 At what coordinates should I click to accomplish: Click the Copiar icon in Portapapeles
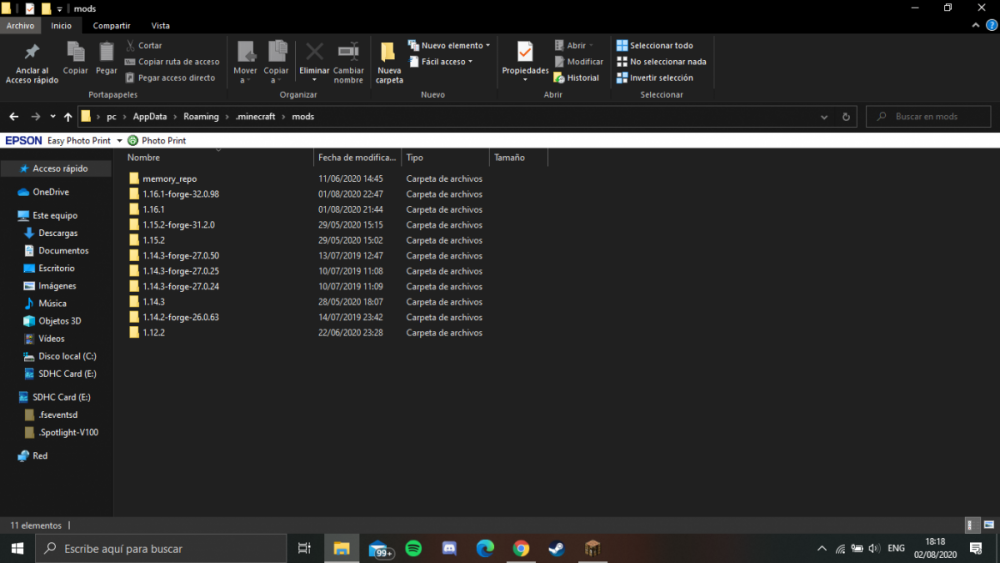click(x=75, y=55)
